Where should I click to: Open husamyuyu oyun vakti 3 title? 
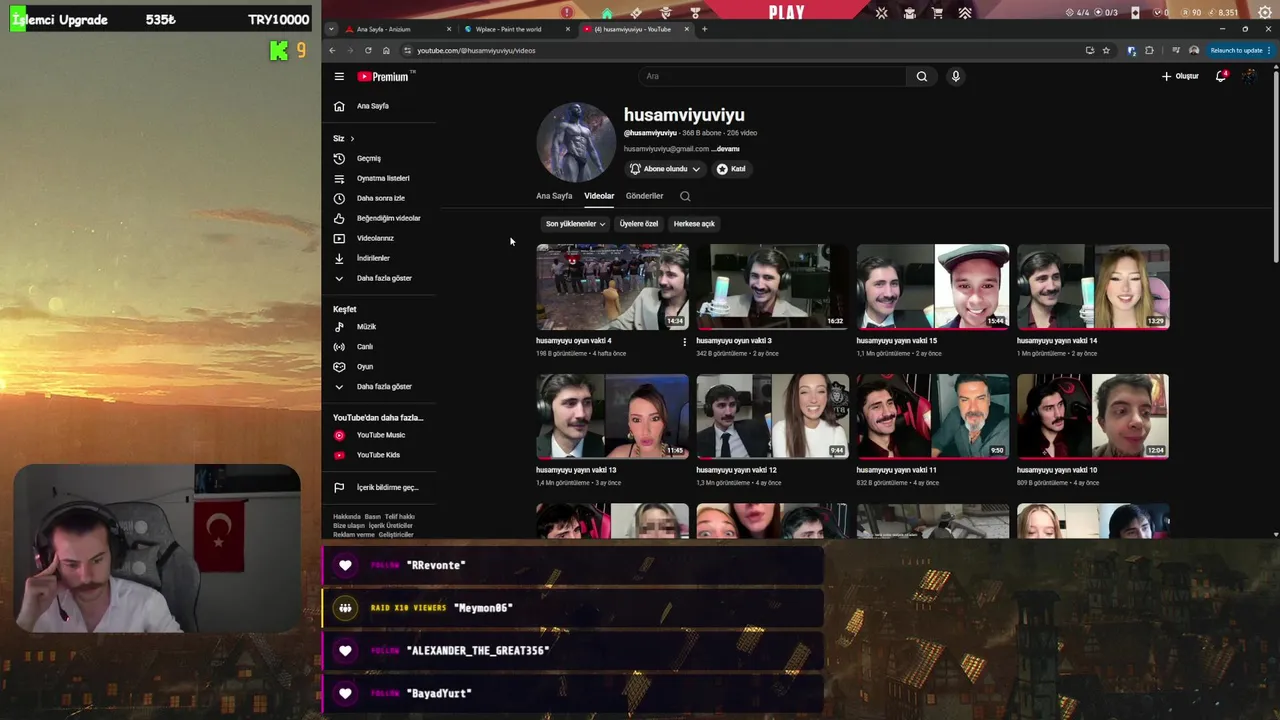click(734, 341)
